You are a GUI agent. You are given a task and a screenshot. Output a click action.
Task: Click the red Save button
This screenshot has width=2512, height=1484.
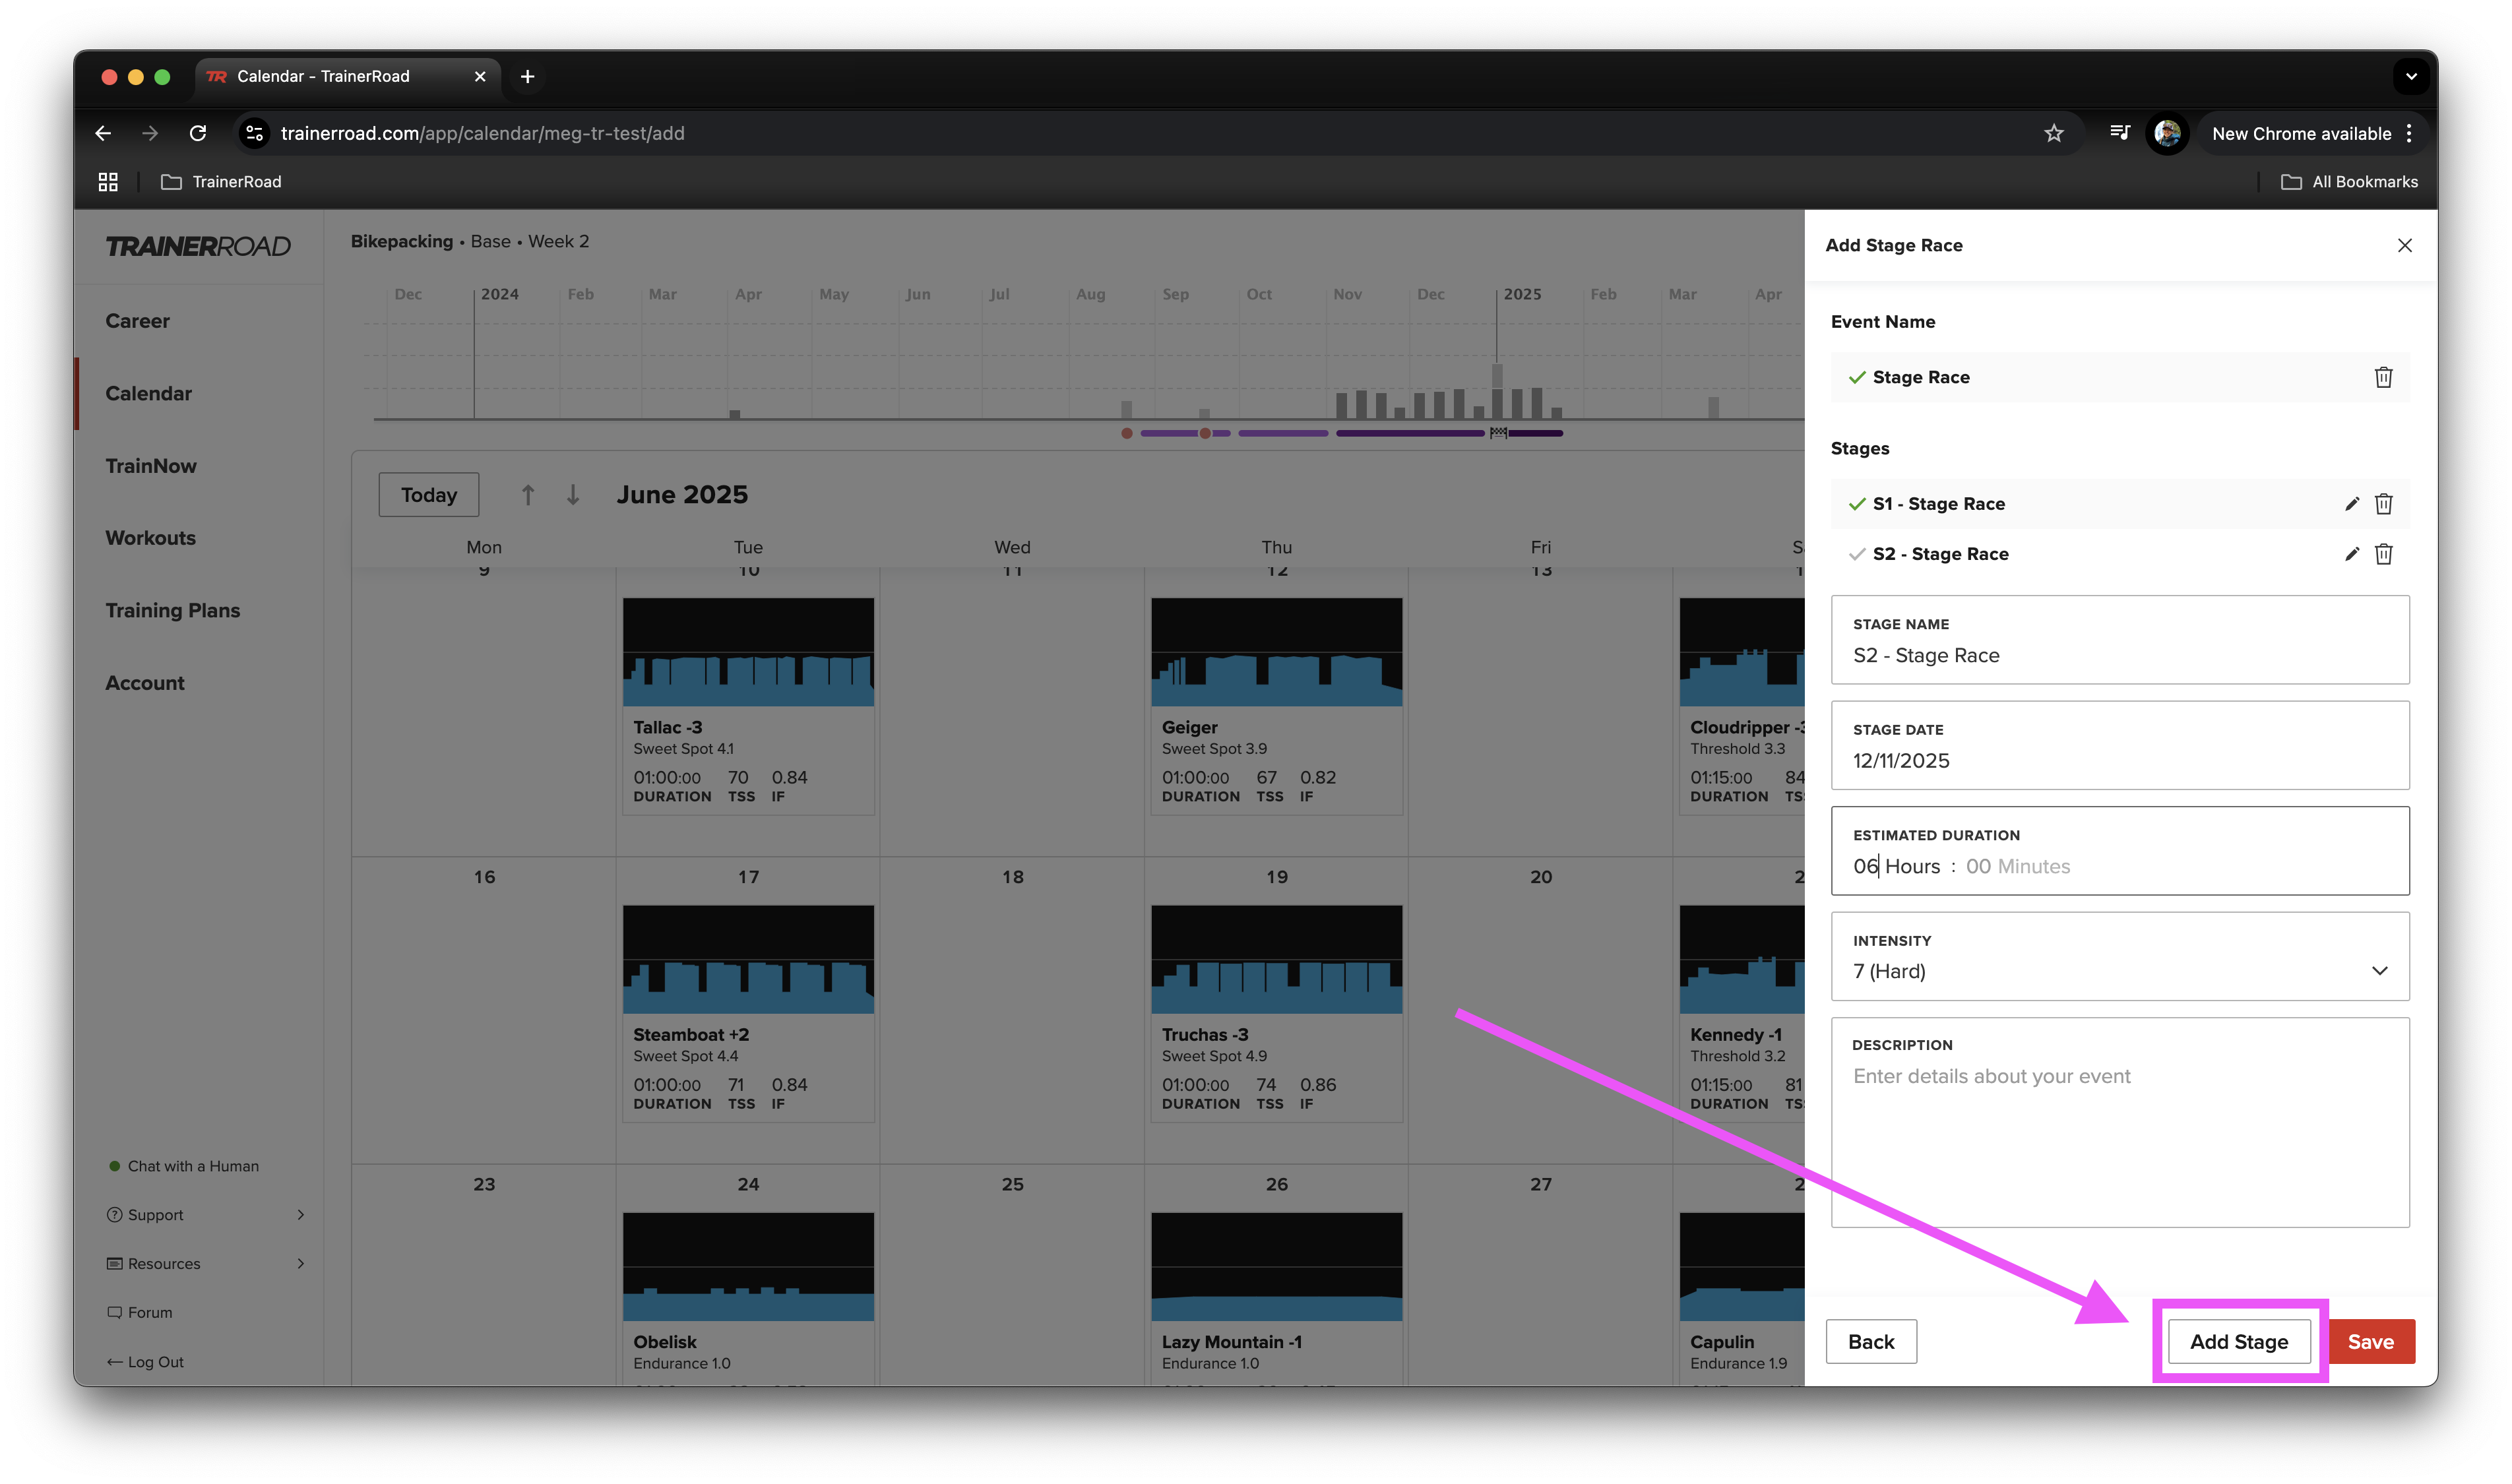(2371, 1342)
